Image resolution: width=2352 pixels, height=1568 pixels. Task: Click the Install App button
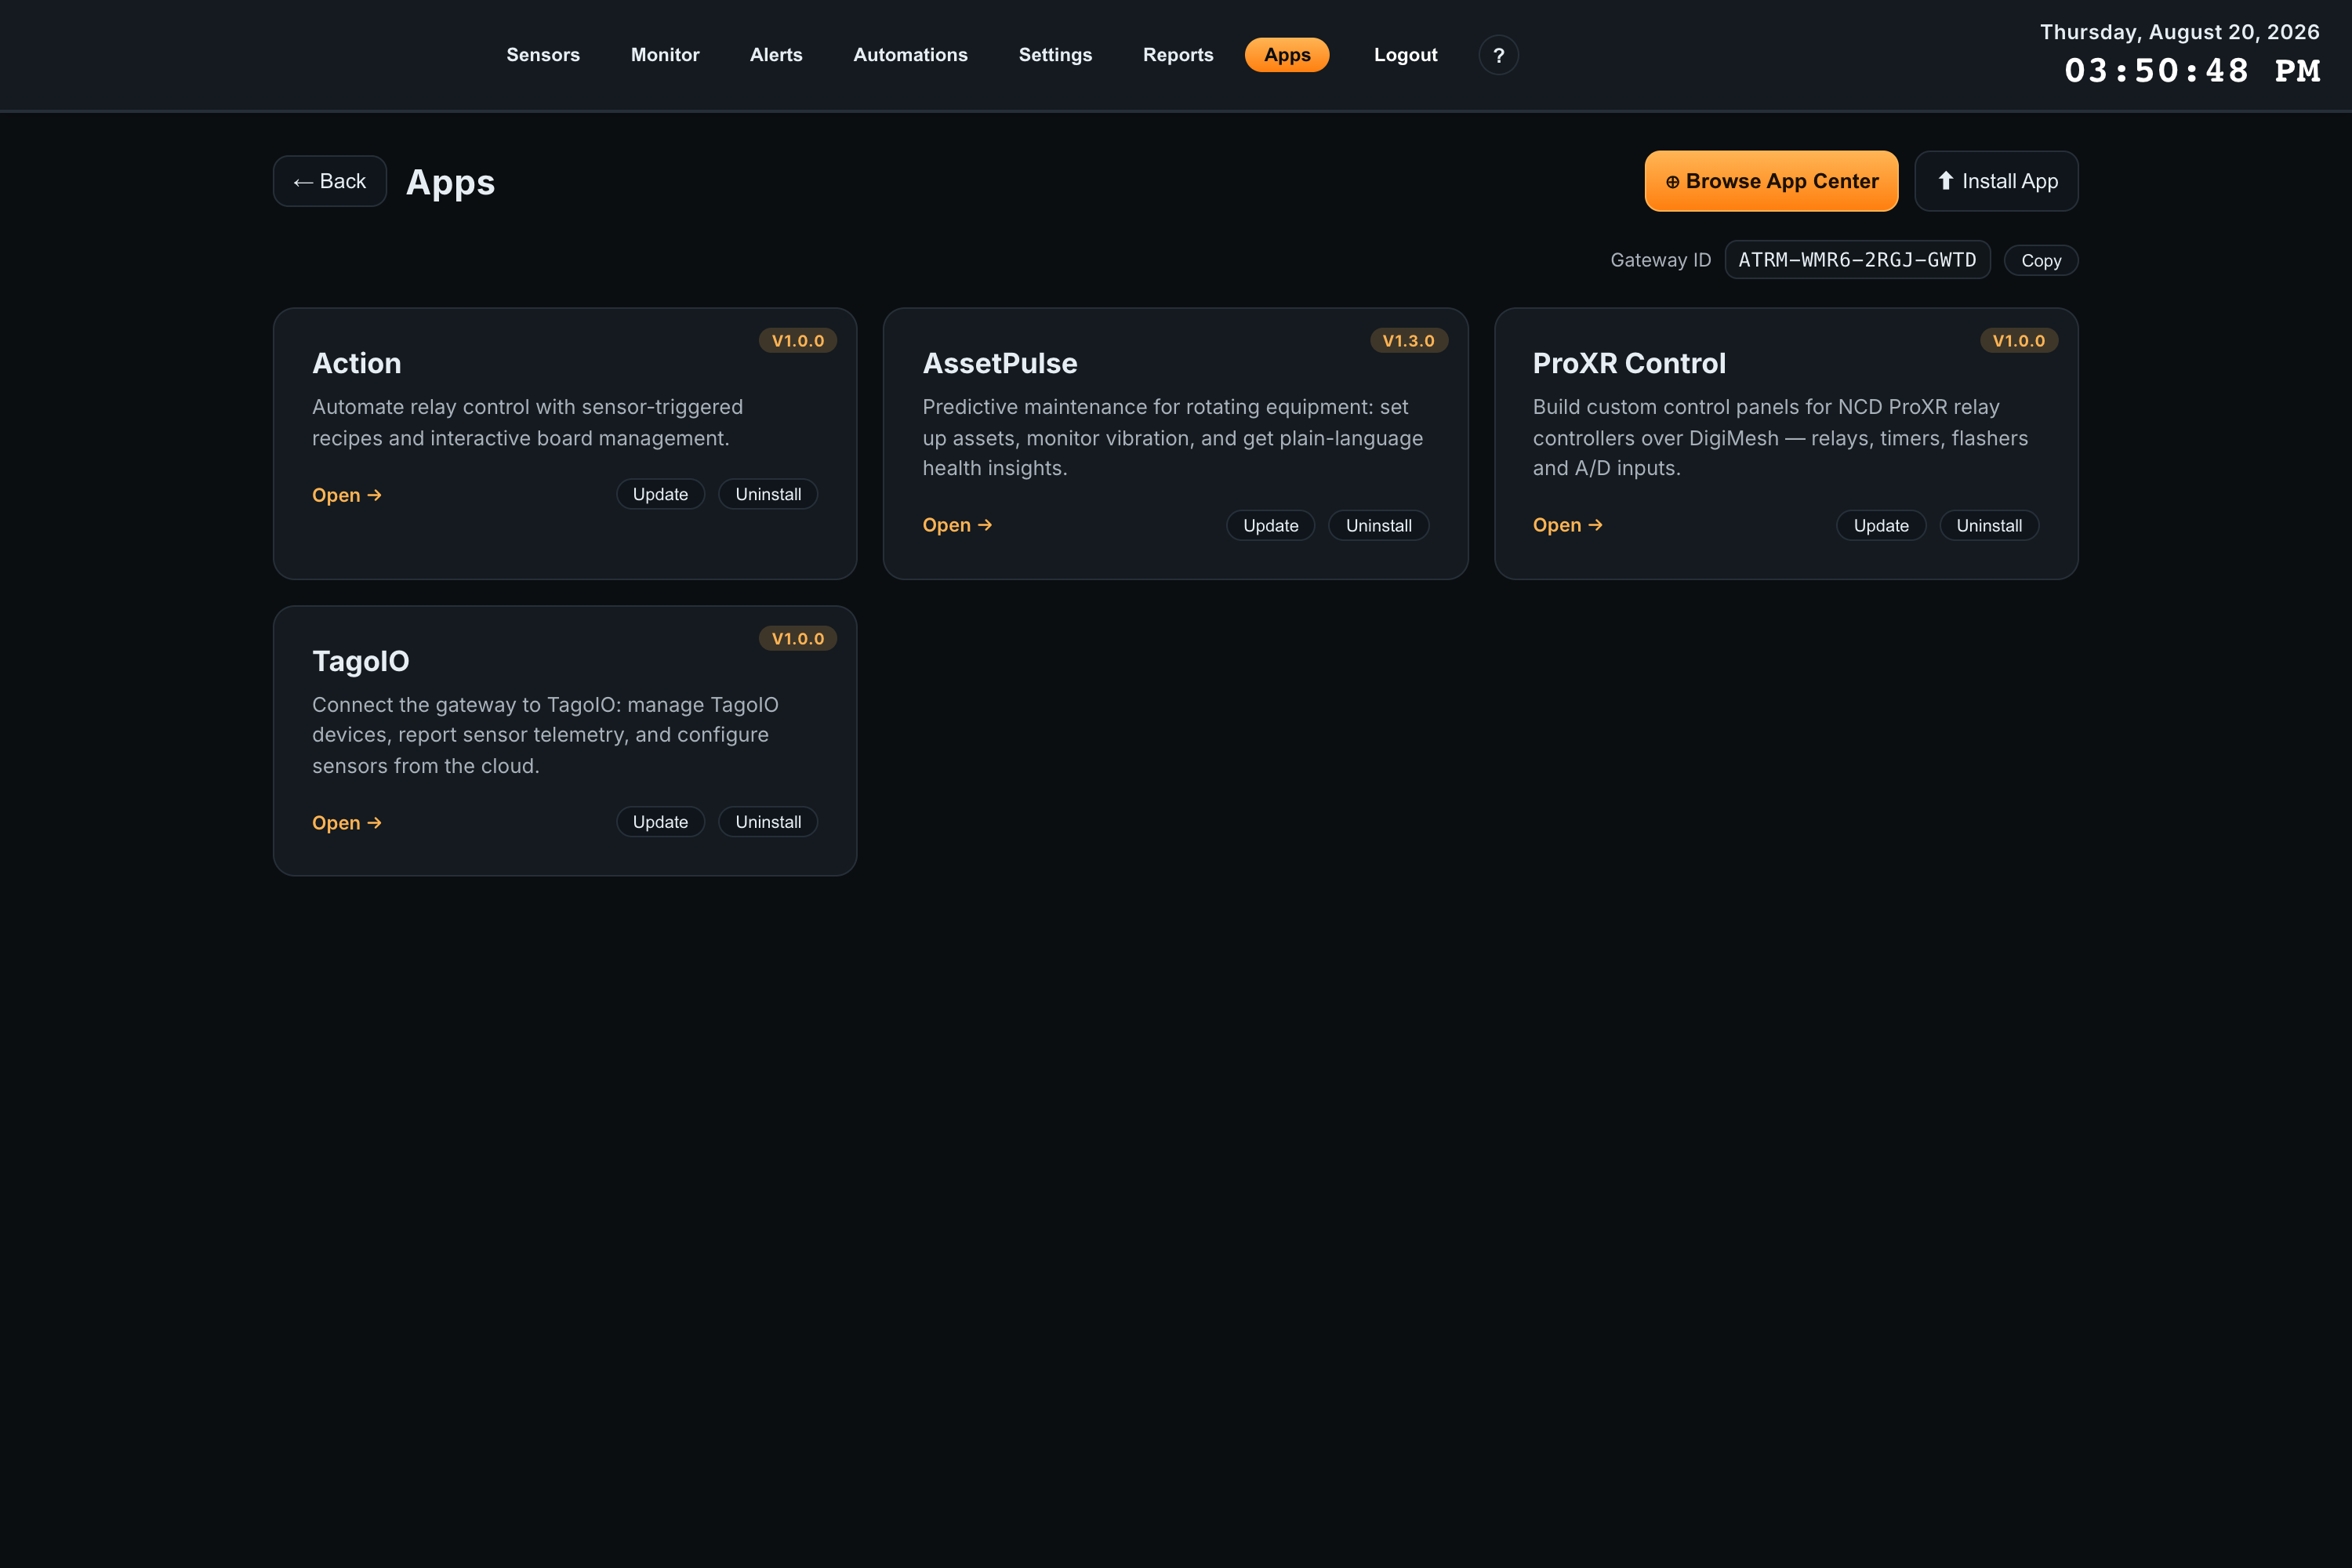pyautogui.click(x=1996, y=181)
